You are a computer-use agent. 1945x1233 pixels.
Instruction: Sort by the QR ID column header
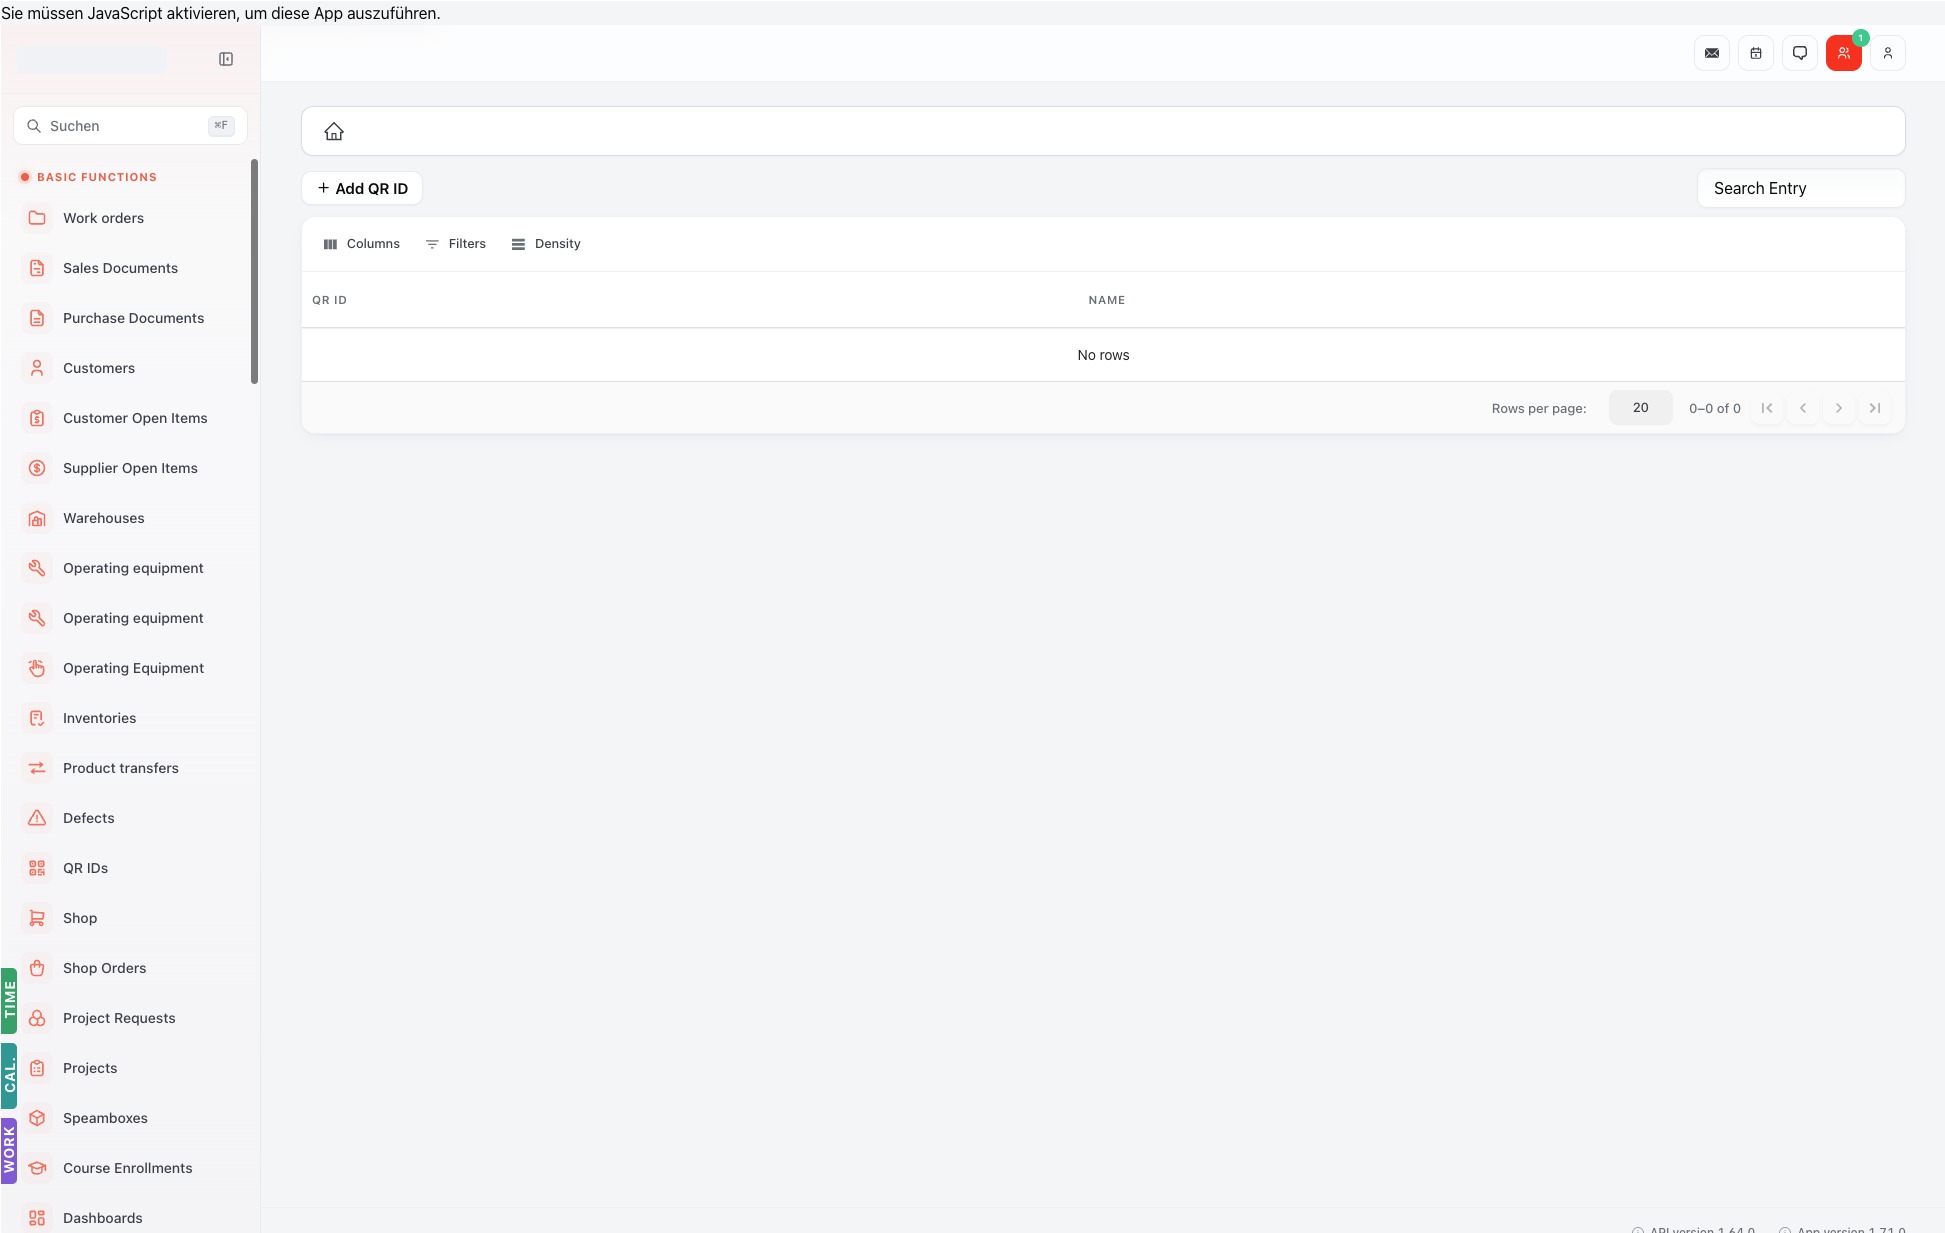[329, 300]
